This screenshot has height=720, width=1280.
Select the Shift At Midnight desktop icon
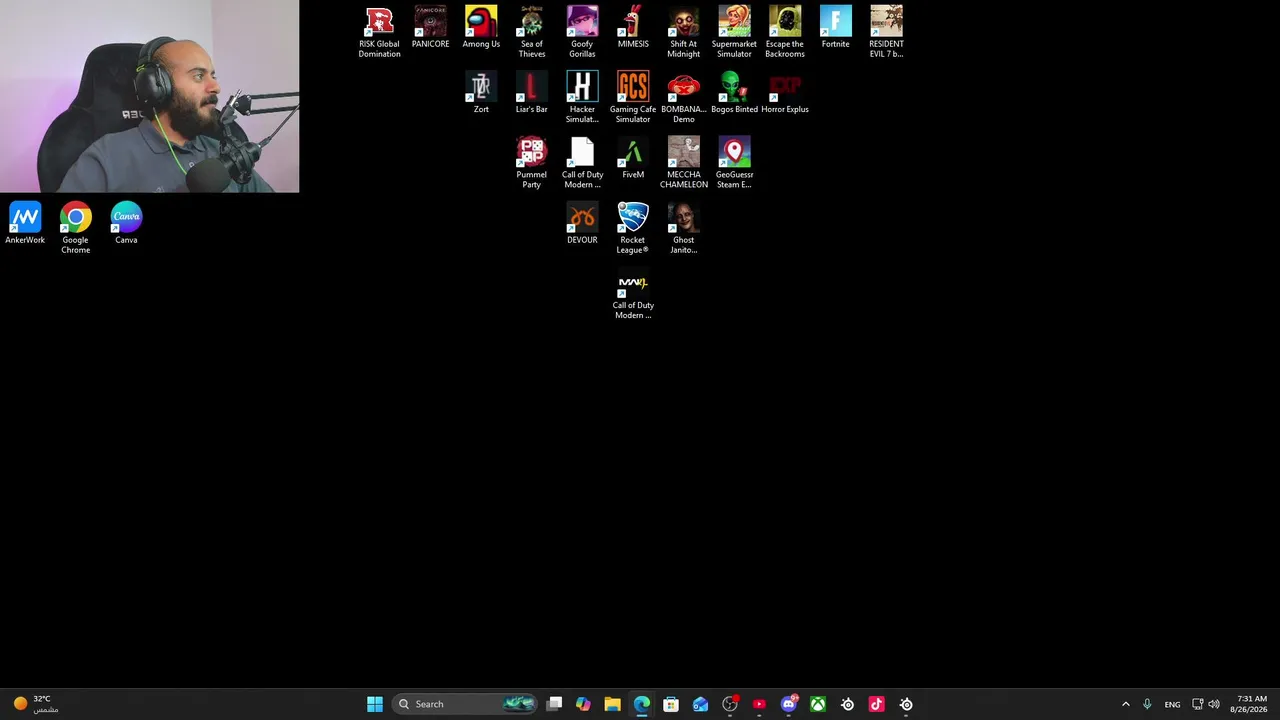[684, 32]
